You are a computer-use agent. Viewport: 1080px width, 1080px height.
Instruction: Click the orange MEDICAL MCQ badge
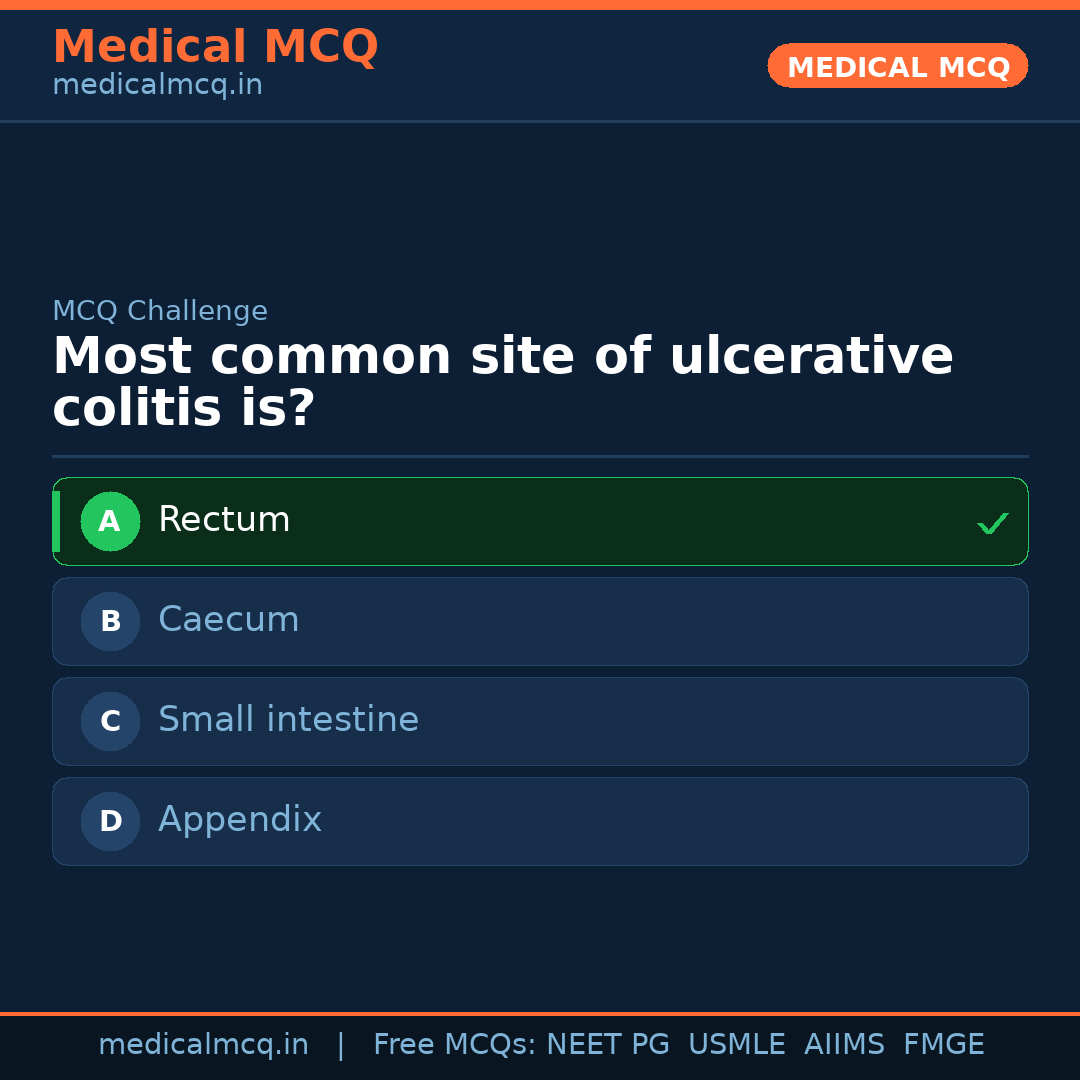click(897, 66)
